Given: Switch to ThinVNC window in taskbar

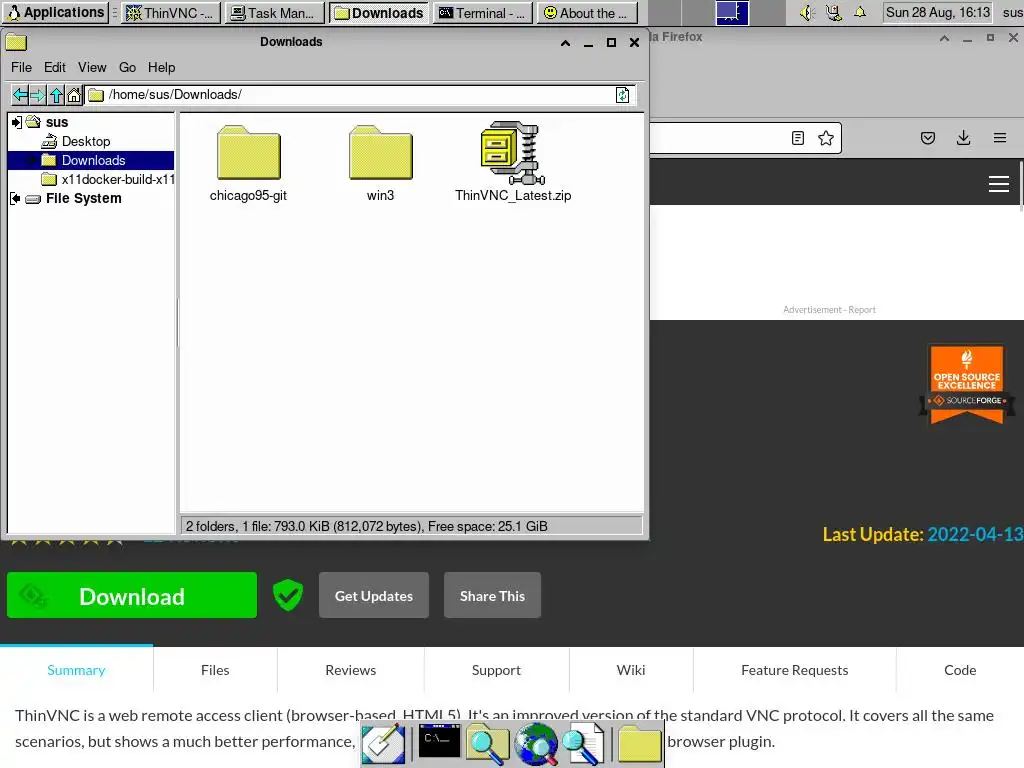Looking at the screenshot, I should click(x=170, y=13).
